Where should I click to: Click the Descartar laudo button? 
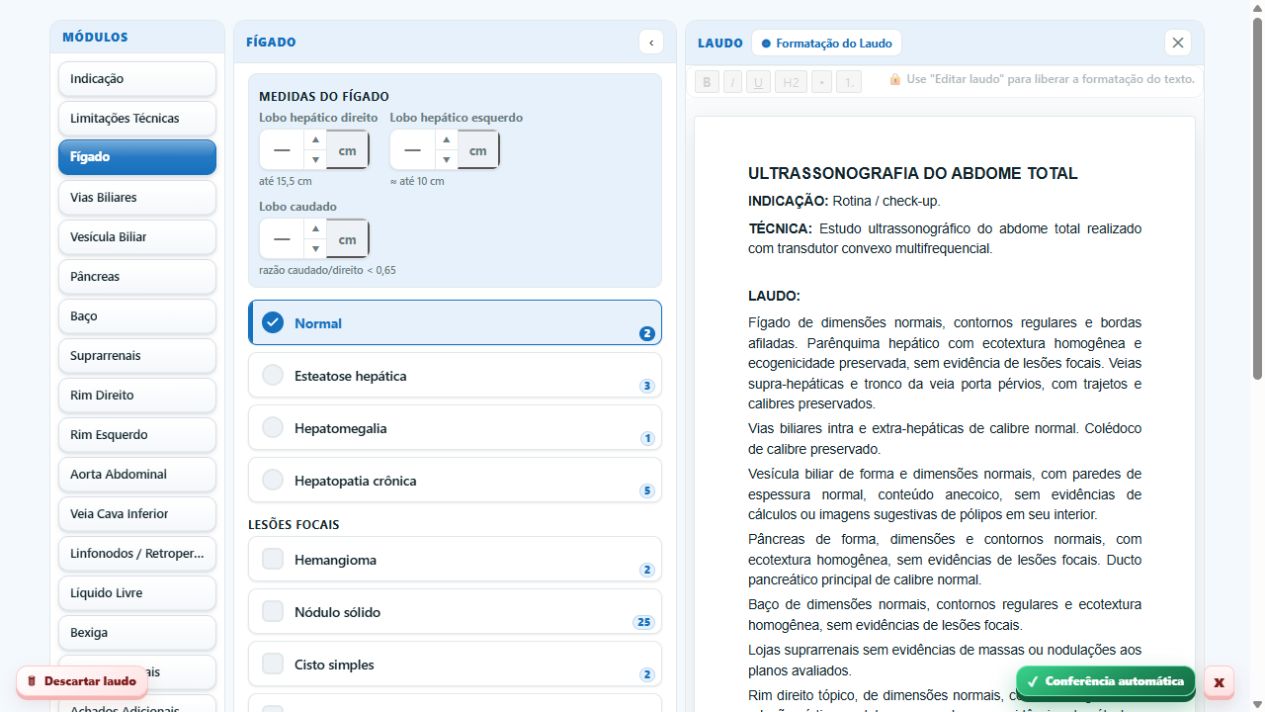[82, 682]
